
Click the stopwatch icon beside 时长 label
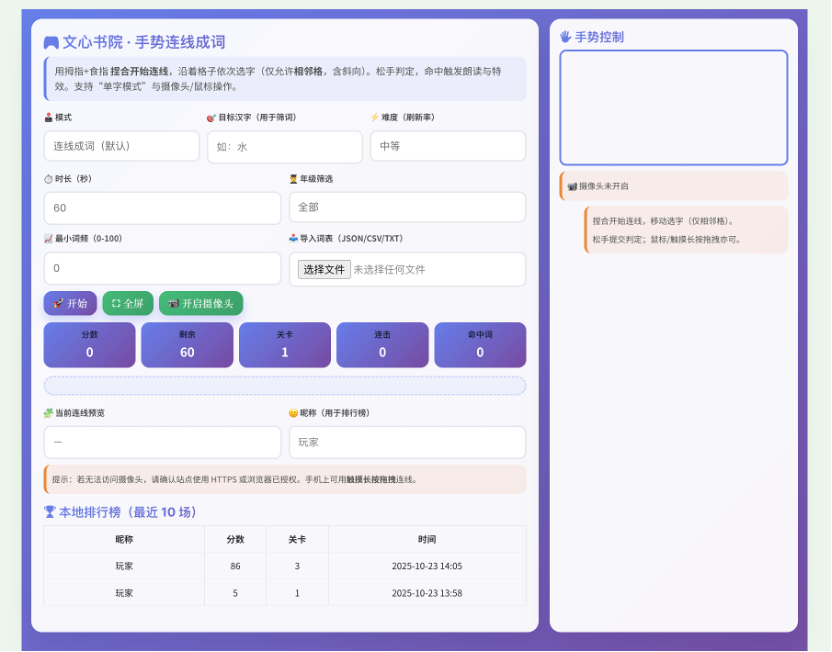[x=48, y=179]
